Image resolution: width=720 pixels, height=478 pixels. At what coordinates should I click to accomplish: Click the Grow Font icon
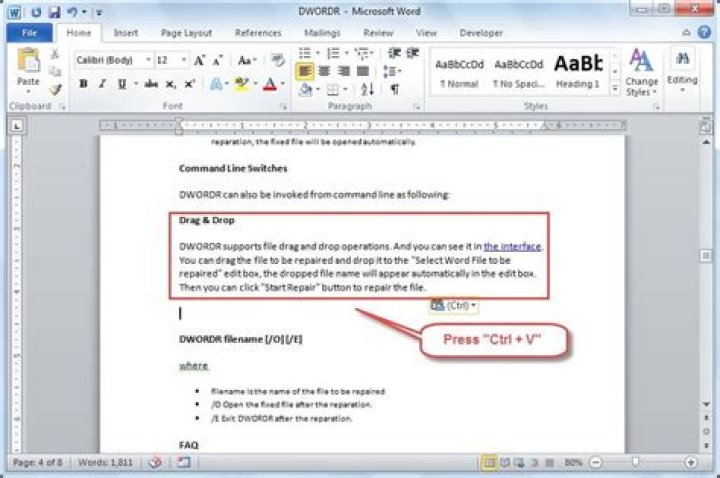pos(200,60)
